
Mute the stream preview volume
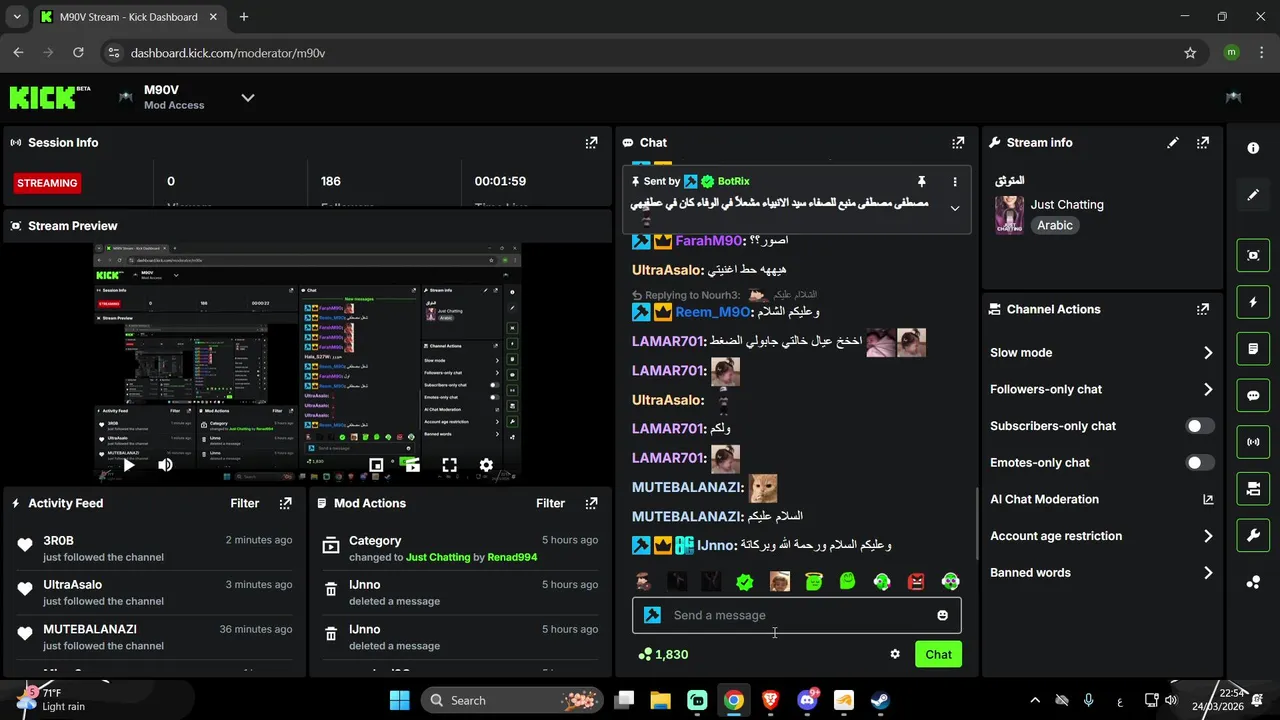(x=165, y=465)
